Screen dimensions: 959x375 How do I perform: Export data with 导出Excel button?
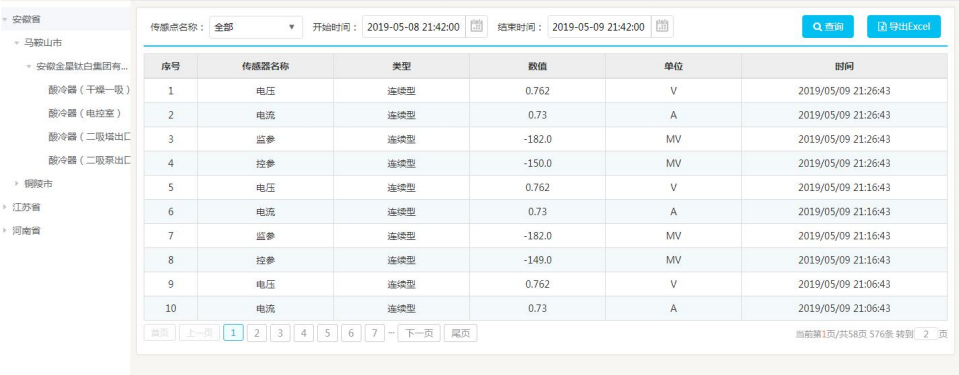(x=903, y=26)
